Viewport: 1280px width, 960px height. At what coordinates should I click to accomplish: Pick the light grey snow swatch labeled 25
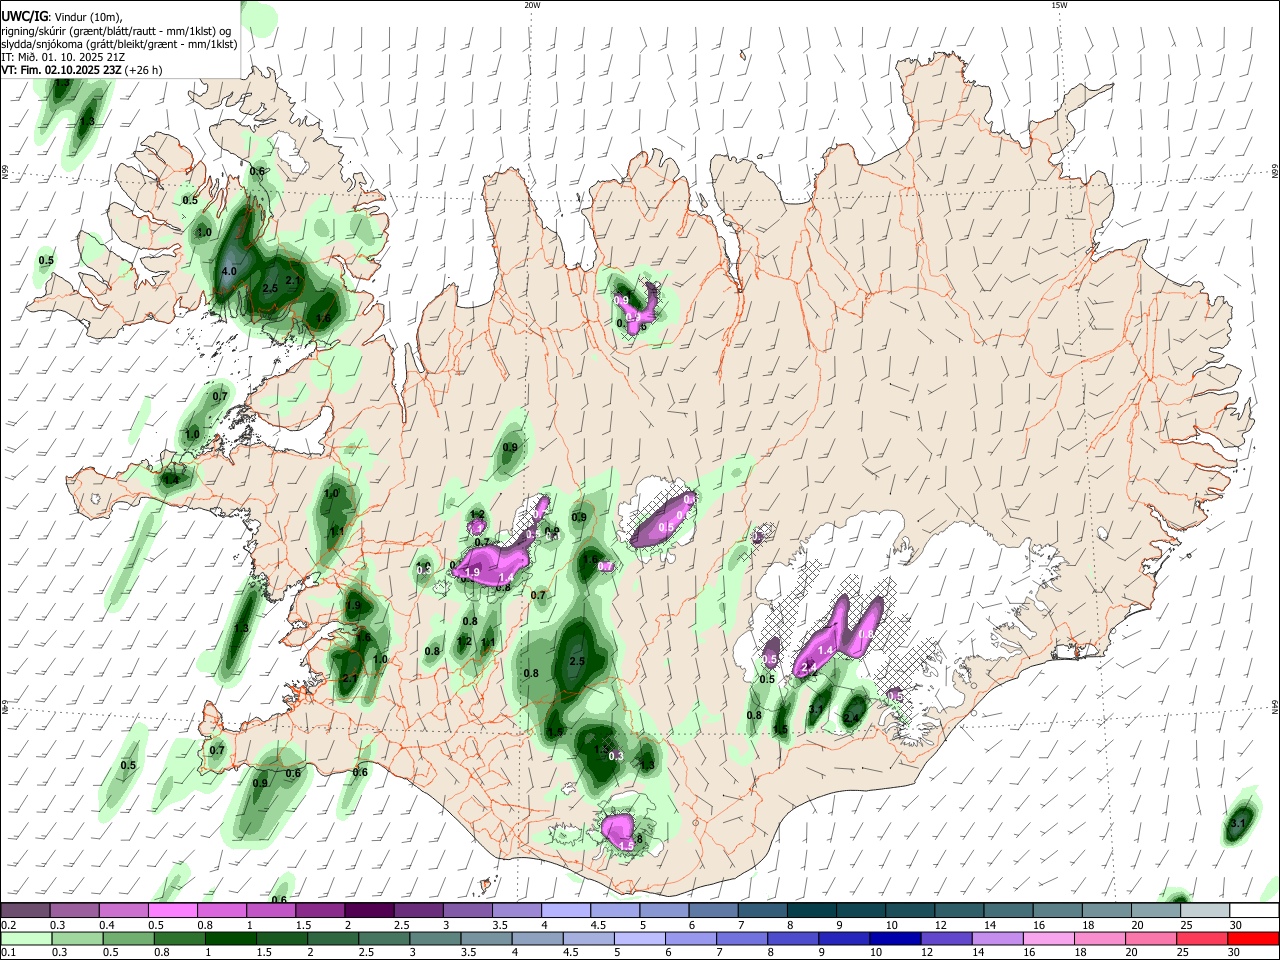click(x=1204, y=910)
